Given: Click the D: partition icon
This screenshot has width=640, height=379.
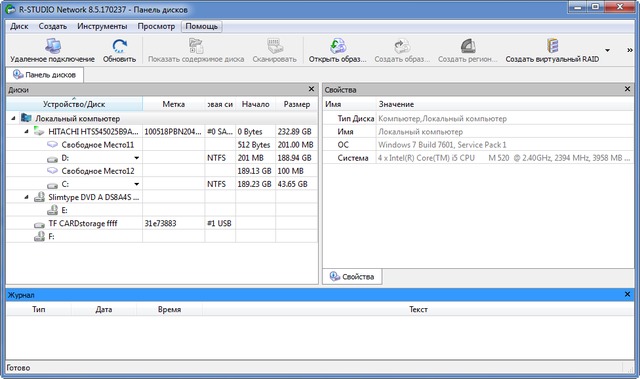Looking at the screenshot, I should click(x=52, y=158).
